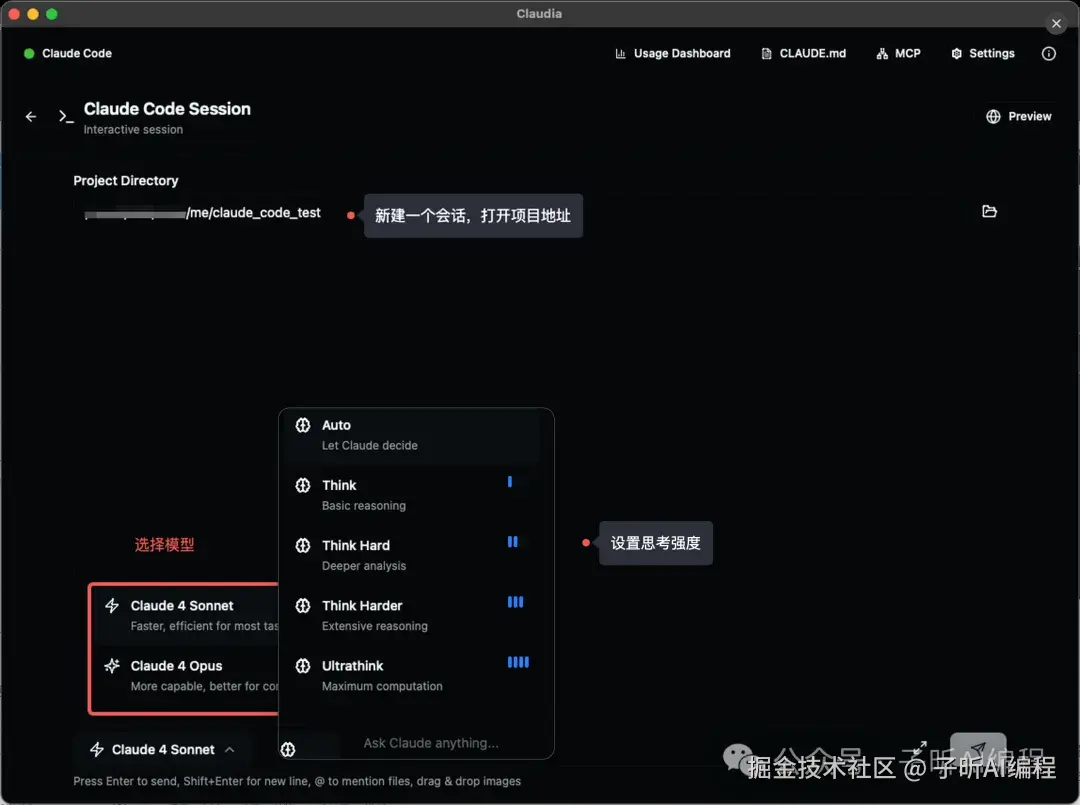
Task: Click the brain icon next to Auto
Action: pos(302,425)
